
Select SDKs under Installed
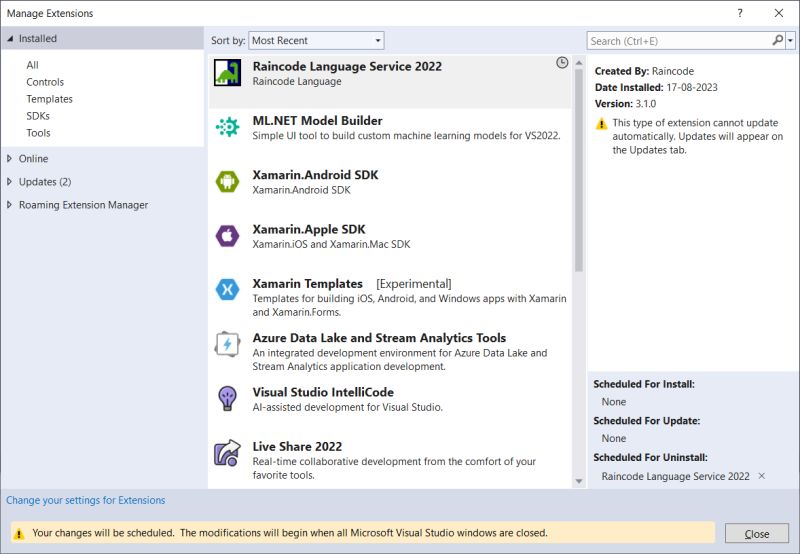(38, 116)
